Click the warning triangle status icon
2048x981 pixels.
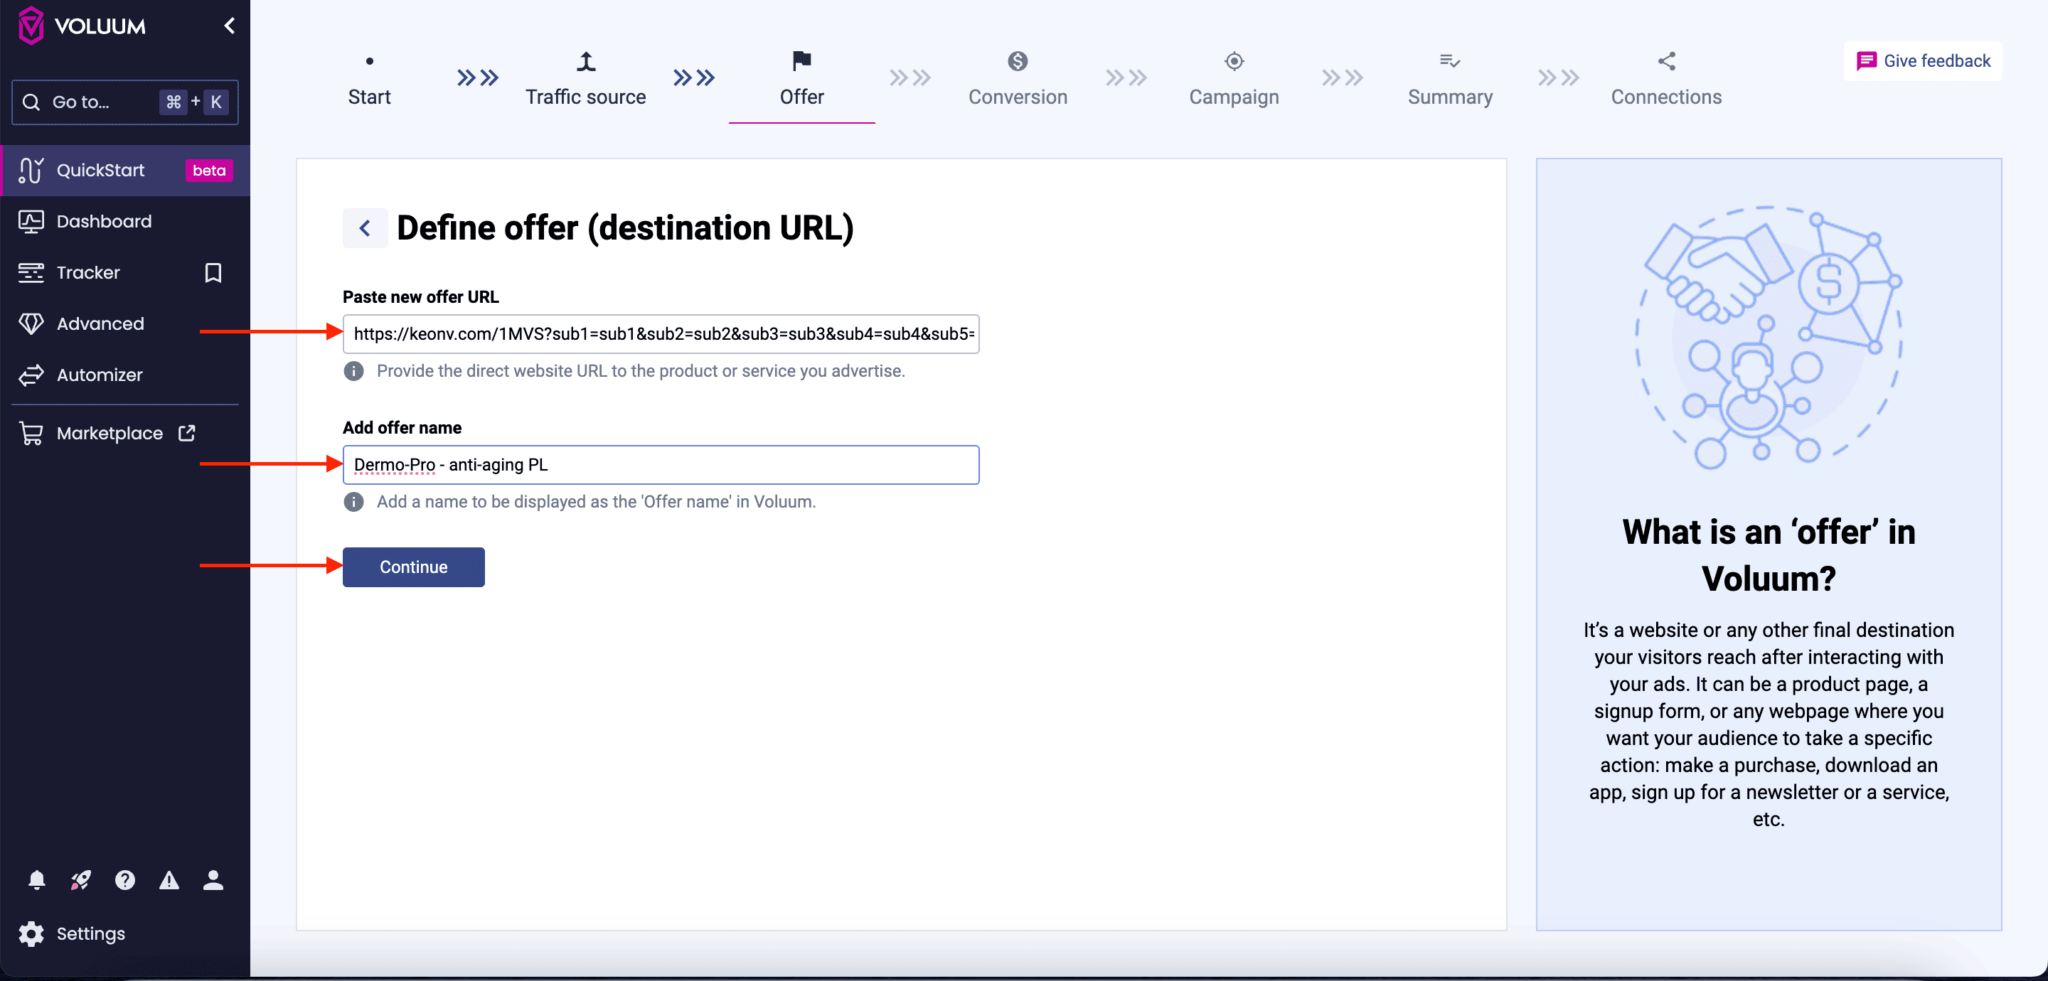[169, 880]
